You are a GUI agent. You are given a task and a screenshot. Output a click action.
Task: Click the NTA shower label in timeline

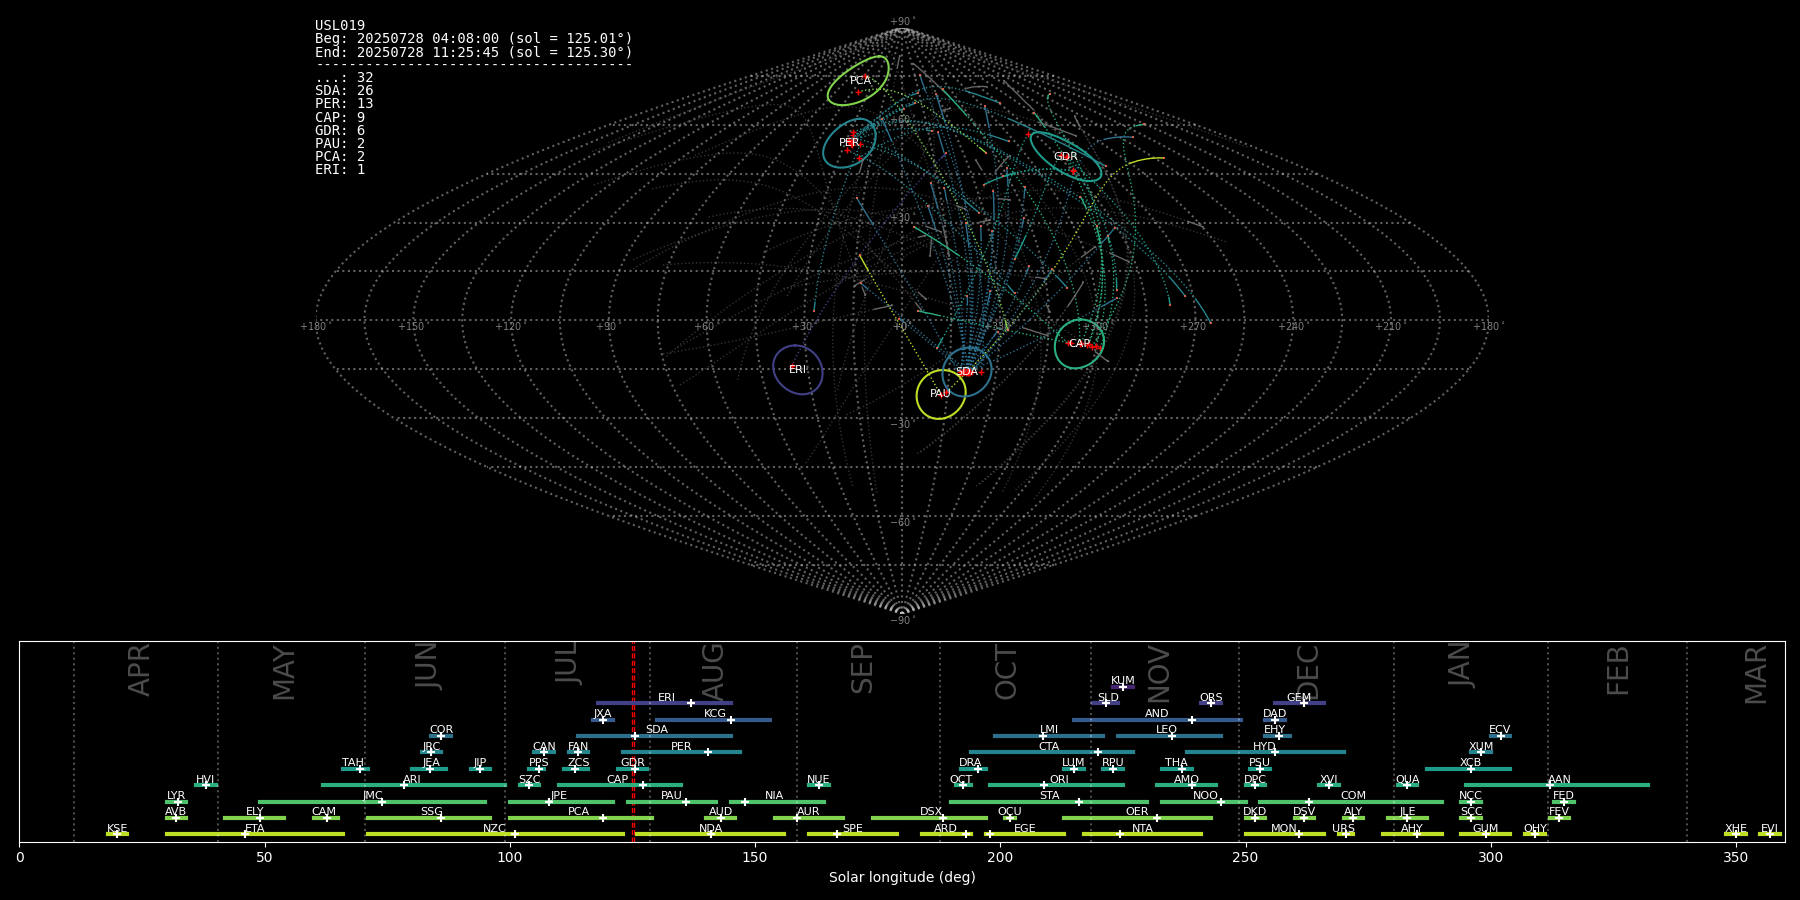click(x=1142, y=829)
